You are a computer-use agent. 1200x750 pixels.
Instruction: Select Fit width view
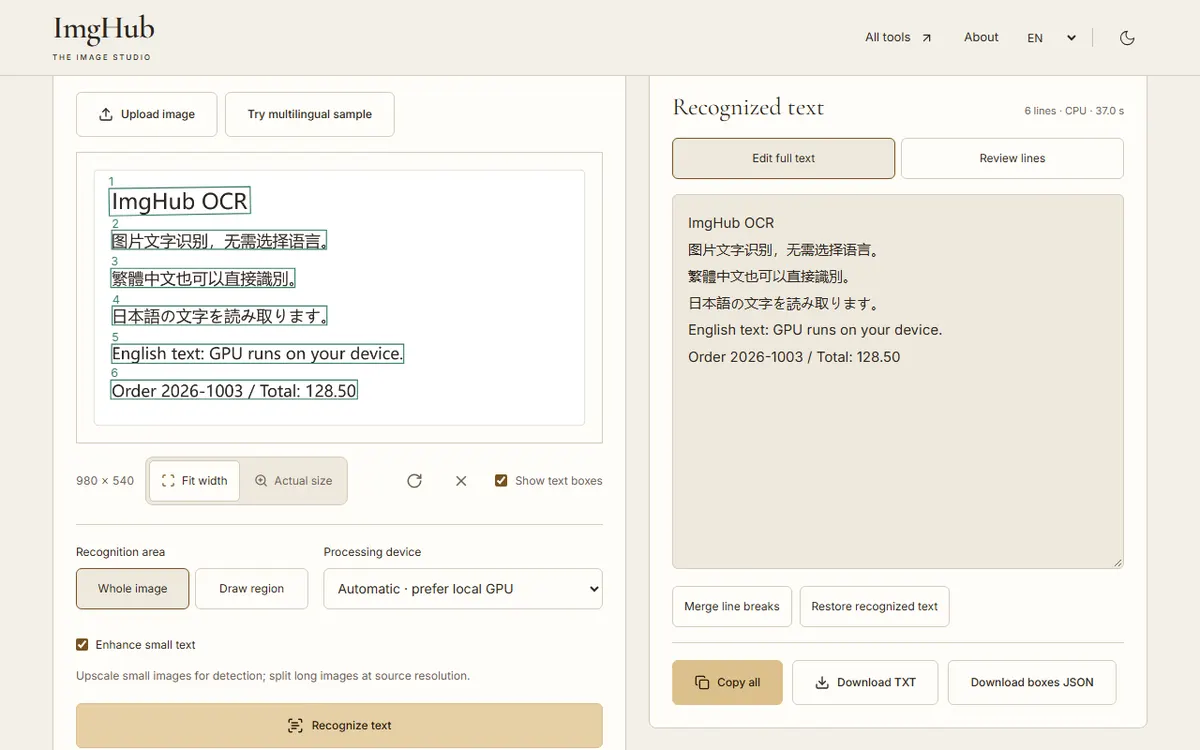tap(194, 481)
